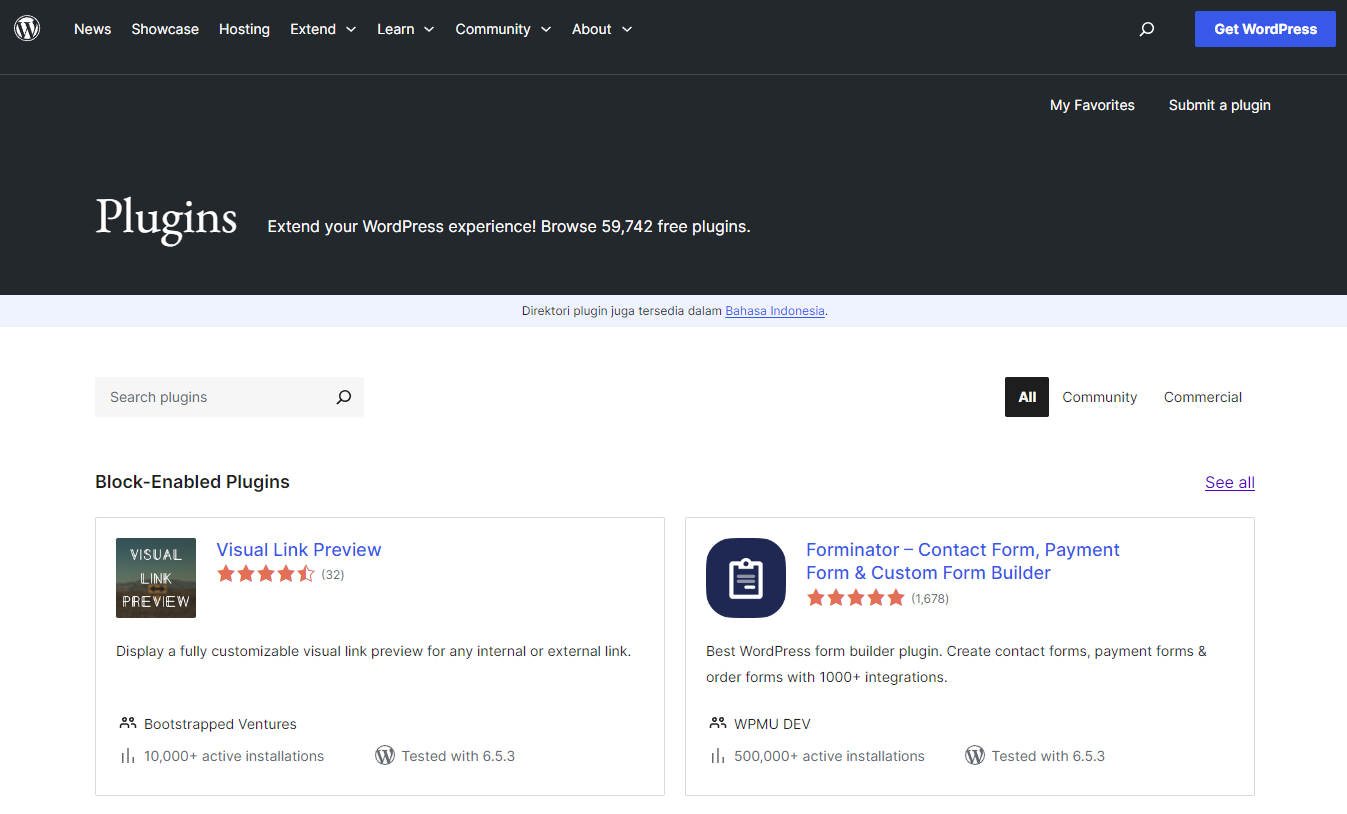The image size is (1347, 814).
Task: Click the active installations icon for Forminator
Action: [717, 756]
